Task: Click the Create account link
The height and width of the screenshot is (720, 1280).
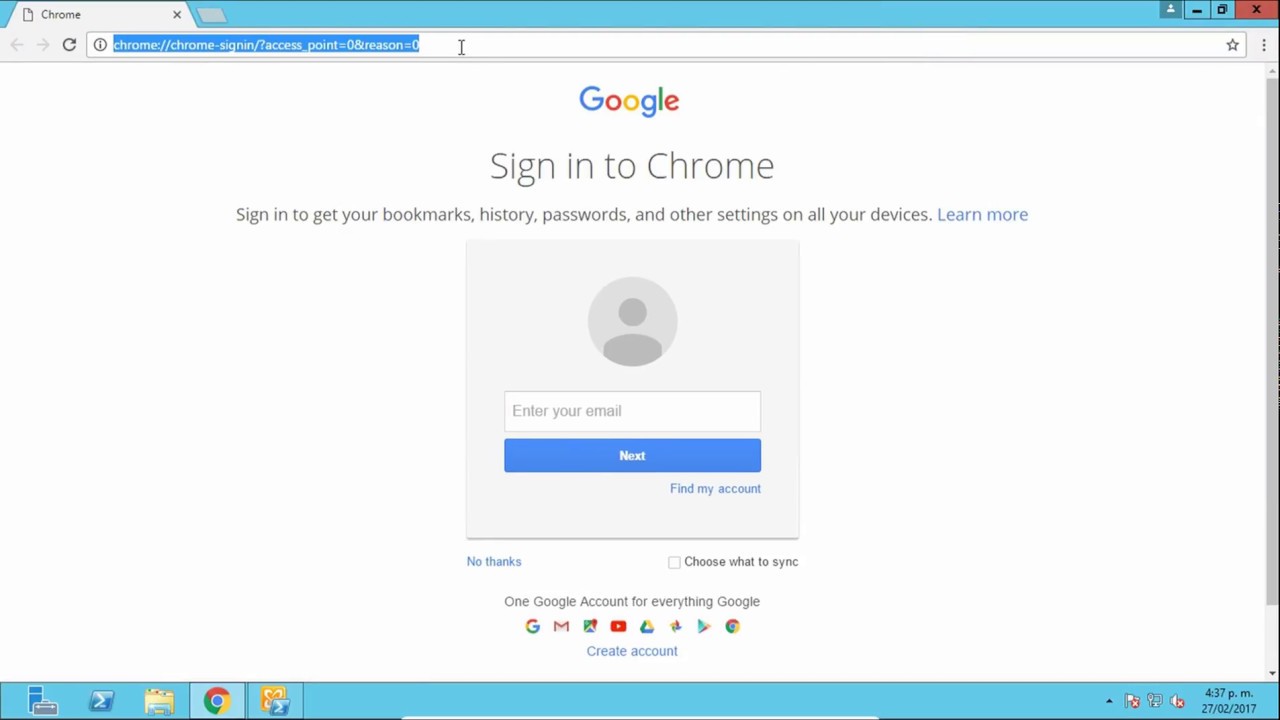Action: [x=632, y=651]
